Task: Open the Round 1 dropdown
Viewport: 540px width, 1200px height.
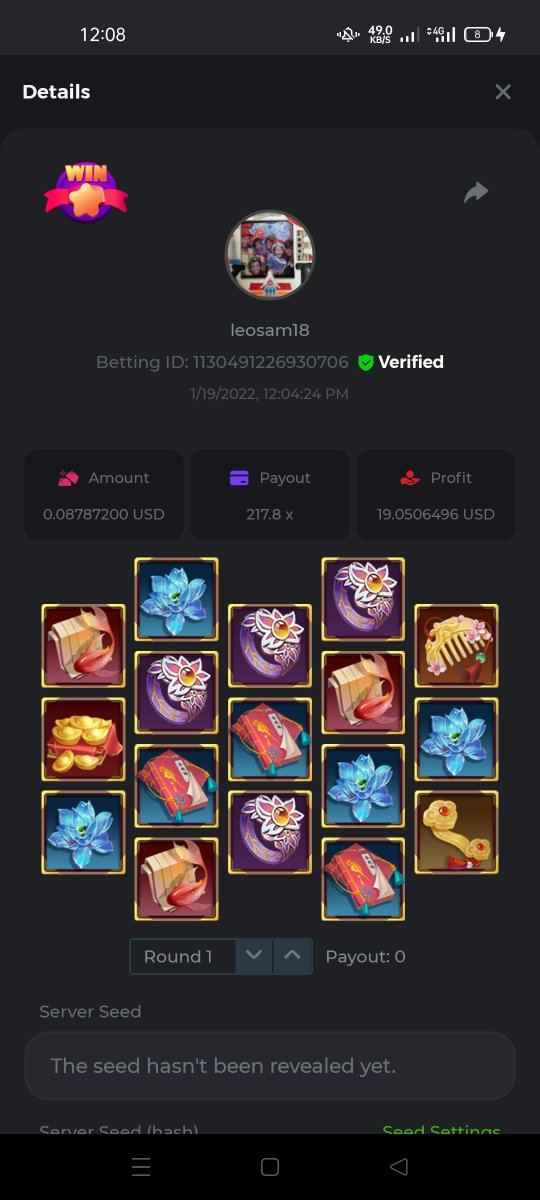Action: [183, 956]
